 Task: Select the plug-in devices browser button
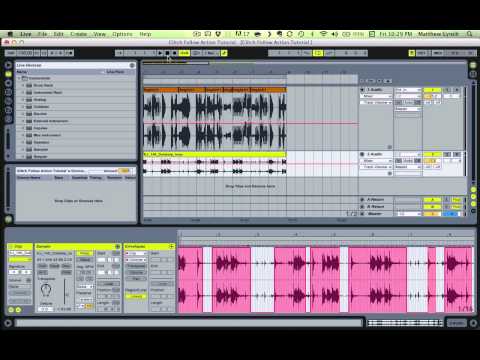(9, 83)
